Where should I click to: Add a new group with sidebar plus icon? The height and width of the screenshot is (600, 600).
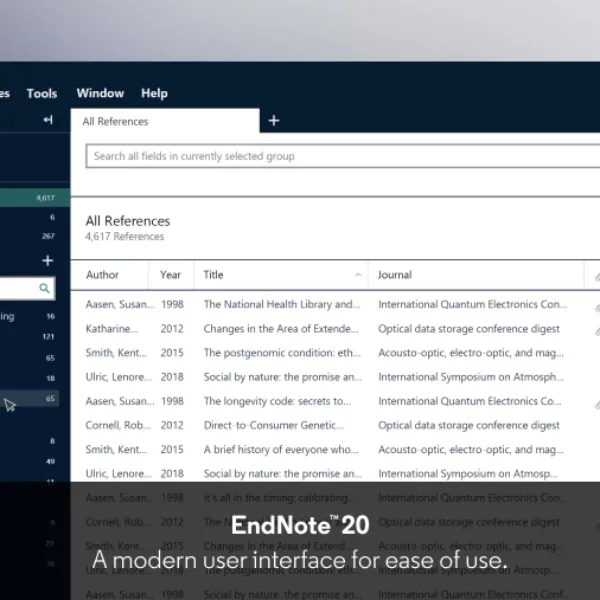coord(47,261)
